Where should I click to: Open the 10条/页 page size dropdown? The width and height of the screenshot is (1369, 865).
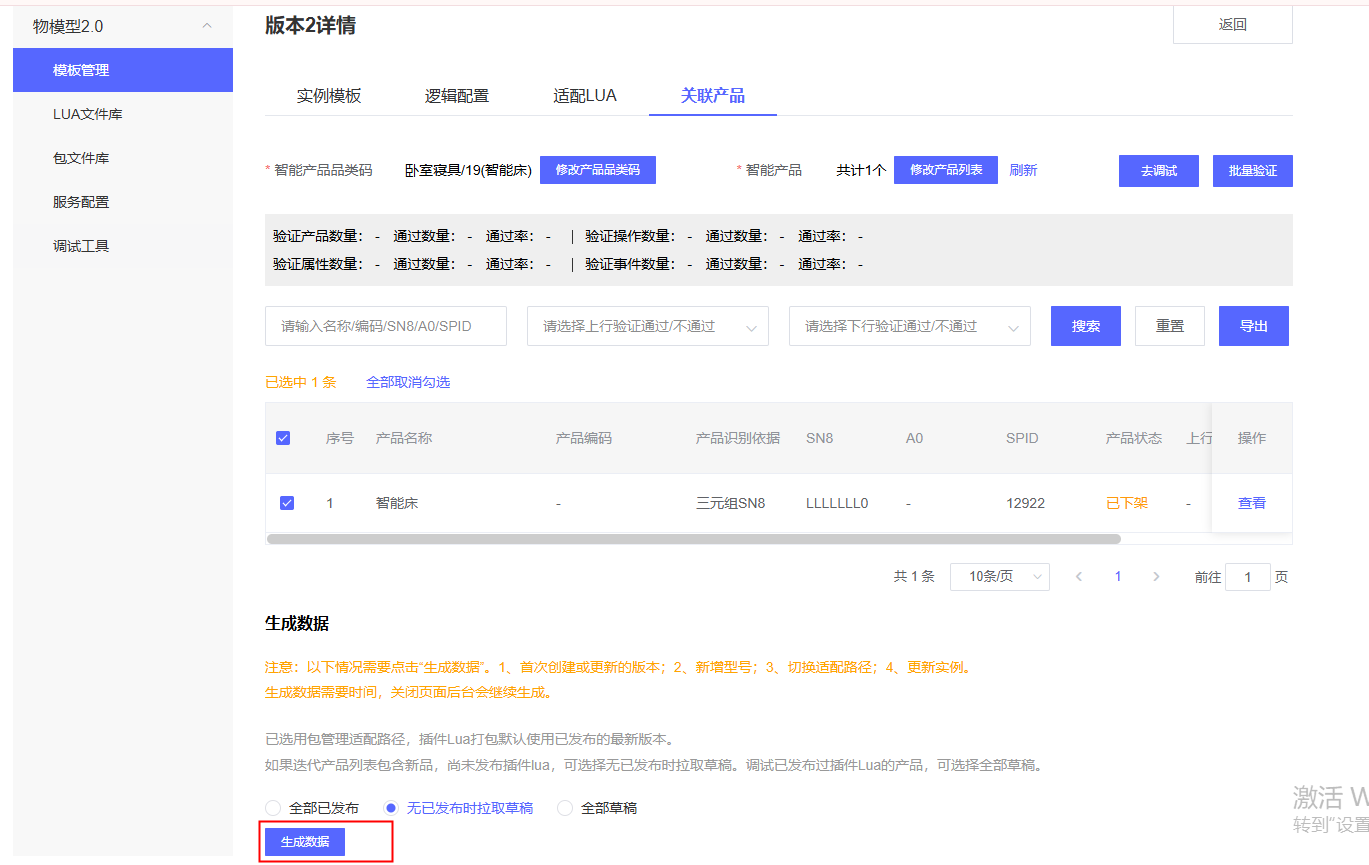[1000, 577]
